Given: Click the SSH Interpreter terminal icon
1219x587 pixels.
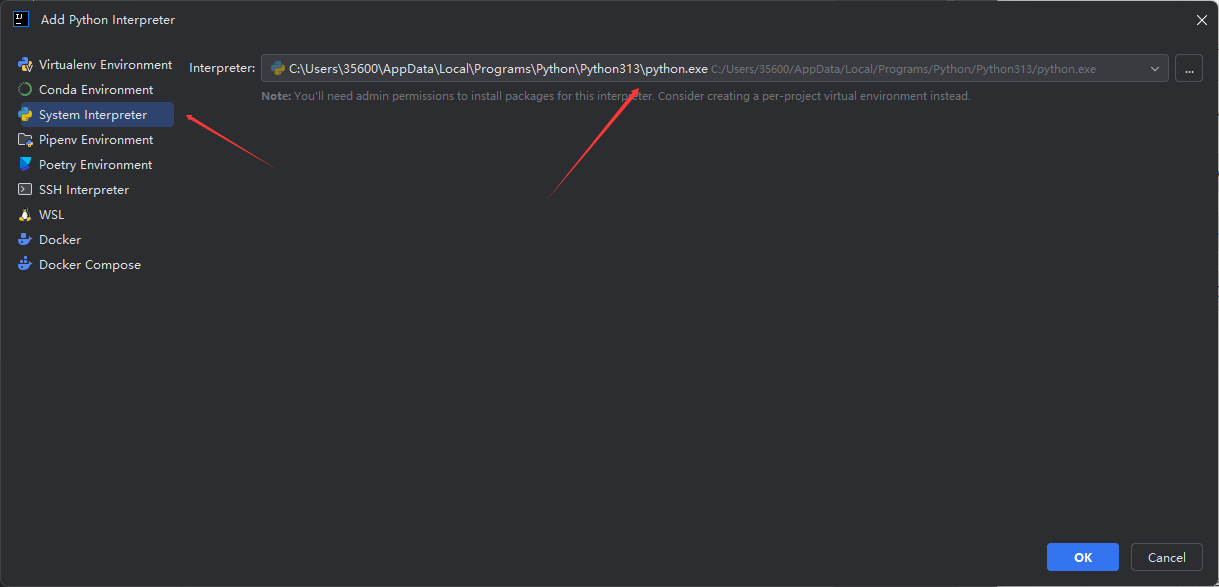Looking at the screenshot, I should click(25, 190).
